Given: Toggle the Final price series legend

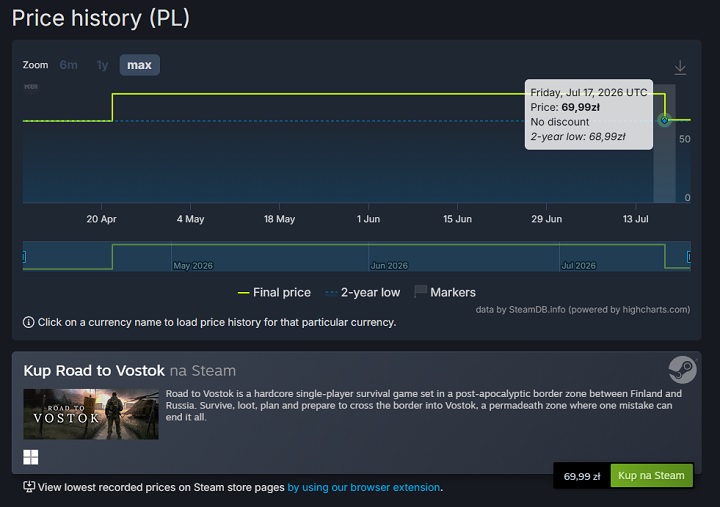Looking at the screenshot, I should 274,293.
